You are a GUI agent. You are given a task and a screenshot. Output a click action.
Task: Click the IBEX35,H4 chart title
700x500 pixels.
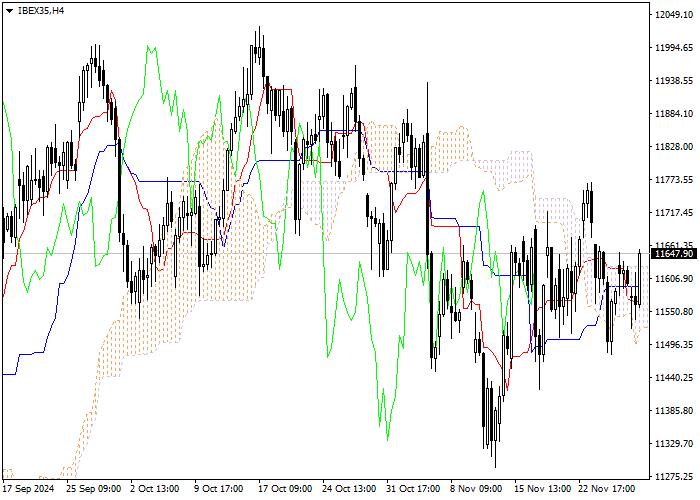click(41, 11)
